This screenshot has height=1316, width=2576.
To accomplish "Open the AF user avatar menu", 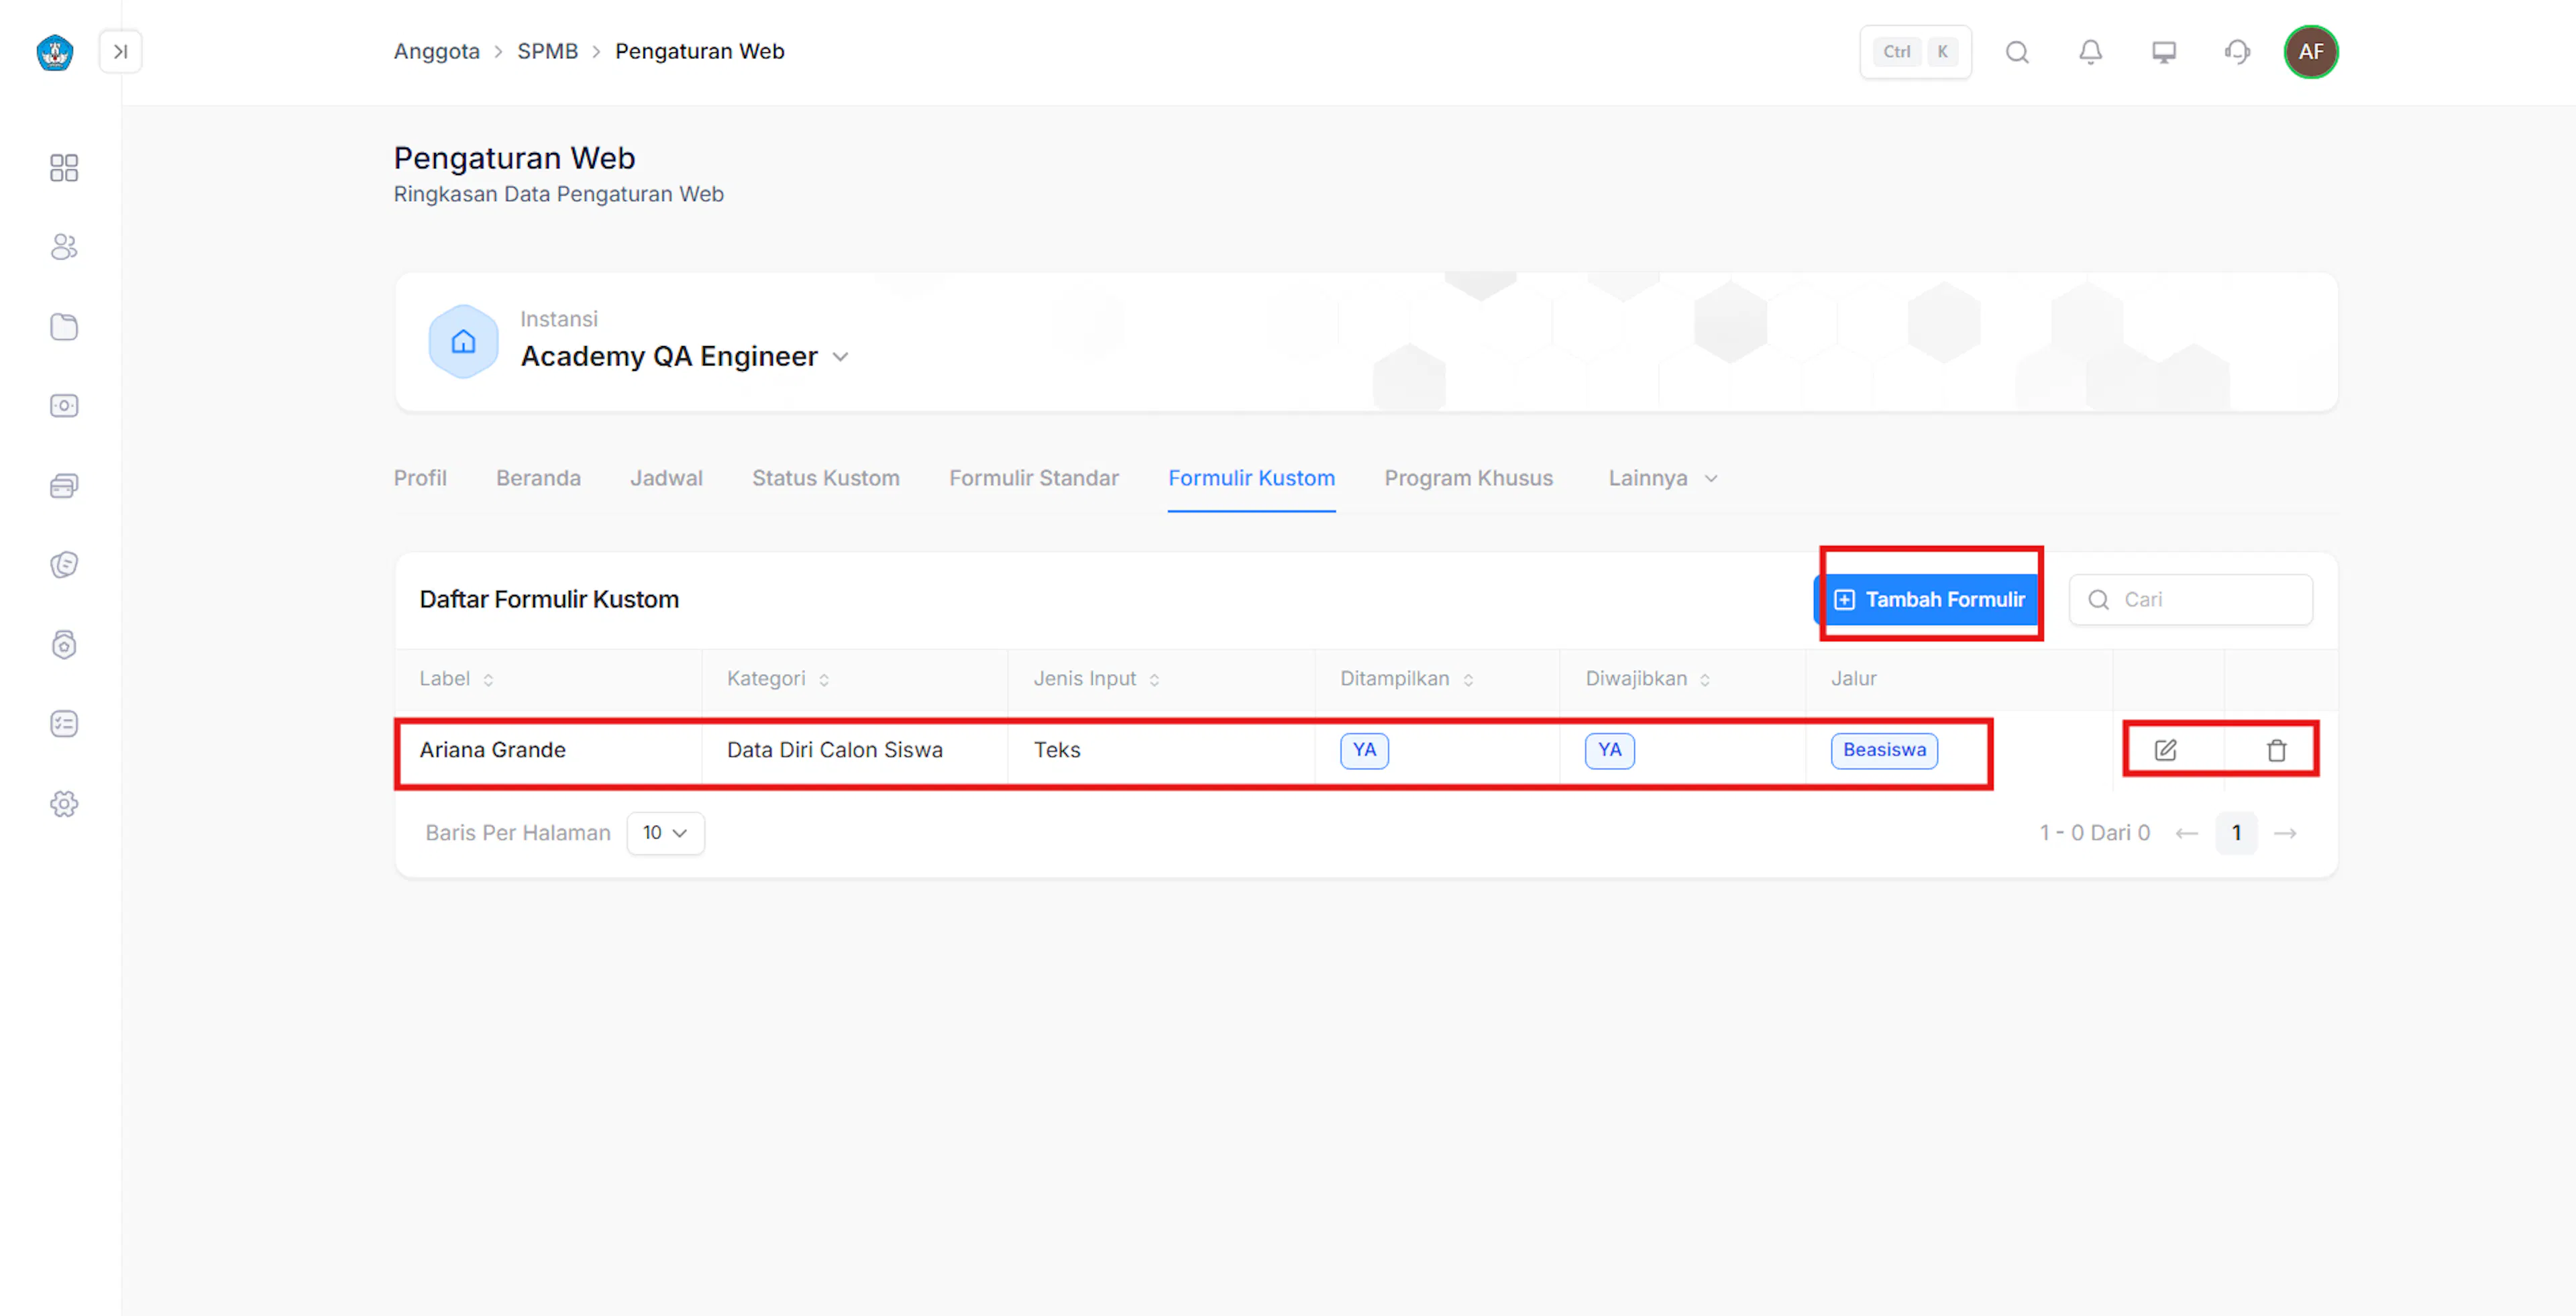I will [x=2310, y=52].
